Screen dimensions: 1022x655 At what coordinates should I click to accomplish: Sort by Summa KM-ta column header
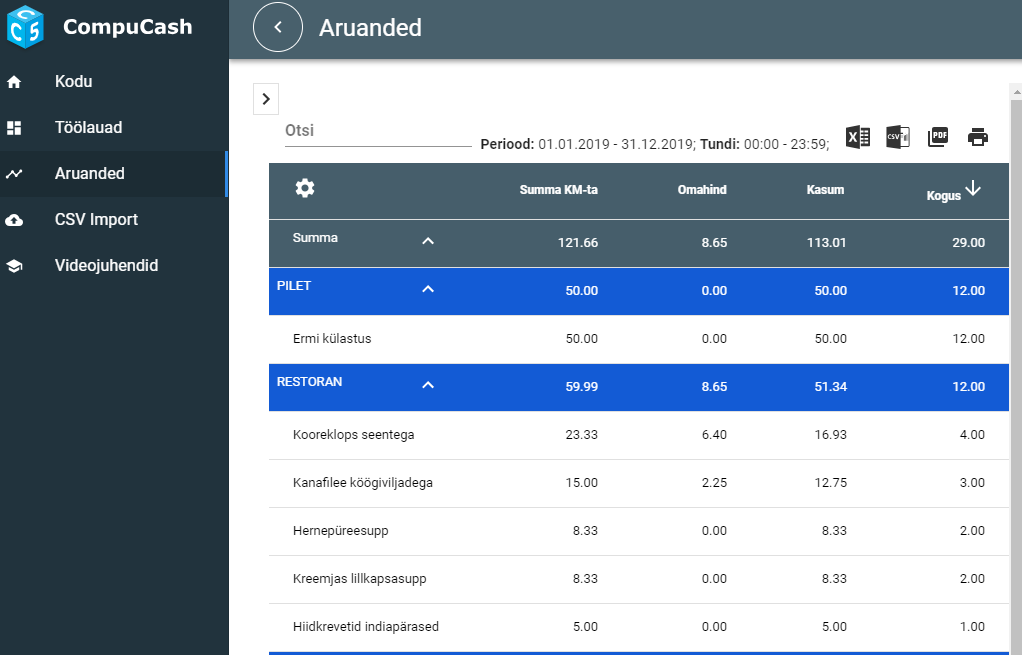point(558,190)
